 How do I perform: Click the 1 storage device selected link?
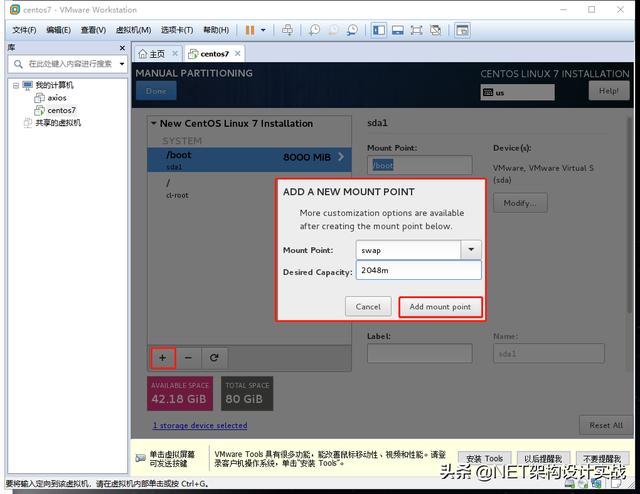point(200,425)
